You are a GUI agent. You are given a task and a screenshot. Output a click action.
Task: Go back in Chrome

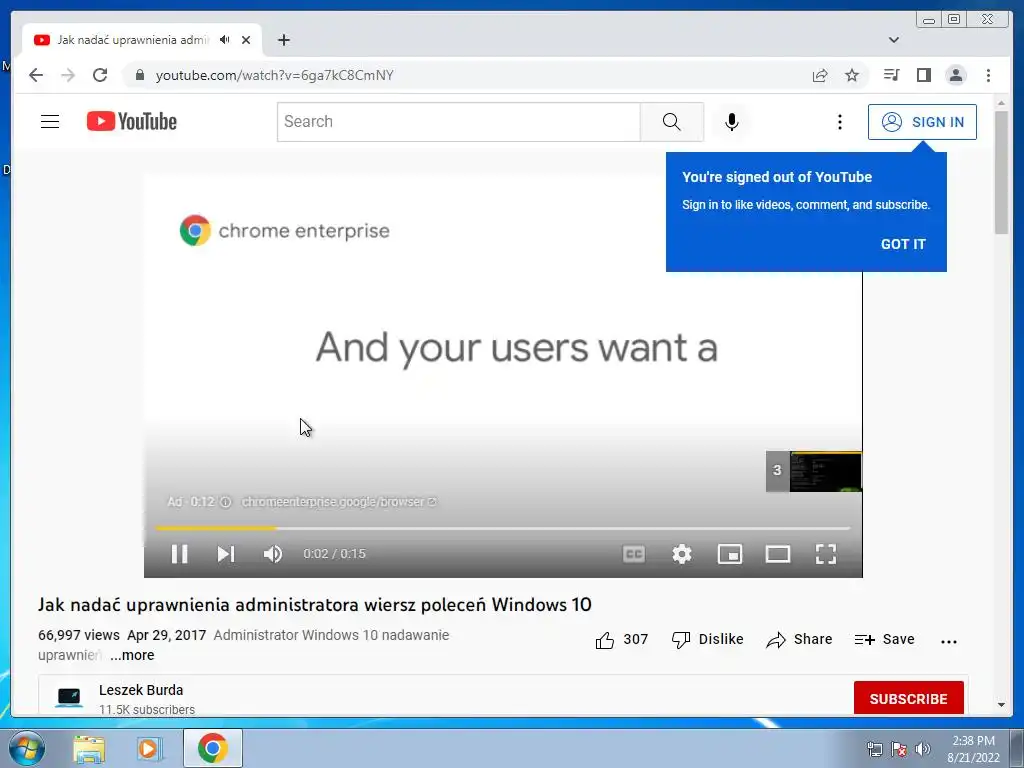(x=36, y=75)
